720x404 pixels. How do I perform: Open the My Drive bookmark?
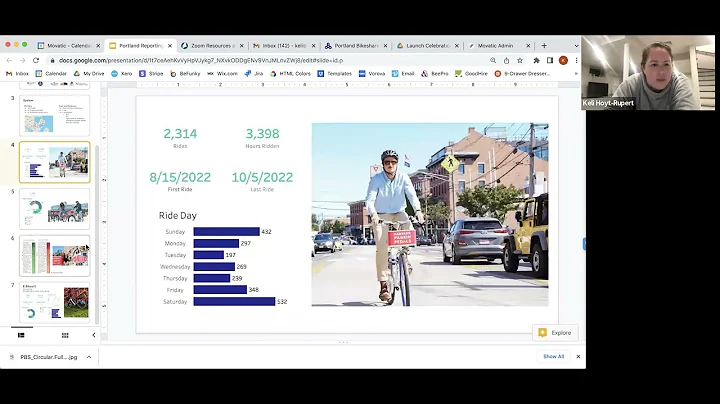click(x=89, y=73)
